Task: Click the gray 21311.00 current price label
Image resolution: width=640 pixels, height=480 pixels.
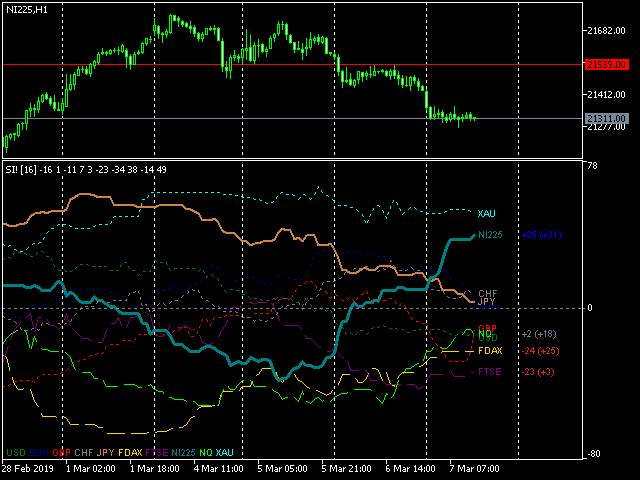Action: coord(606,118)
